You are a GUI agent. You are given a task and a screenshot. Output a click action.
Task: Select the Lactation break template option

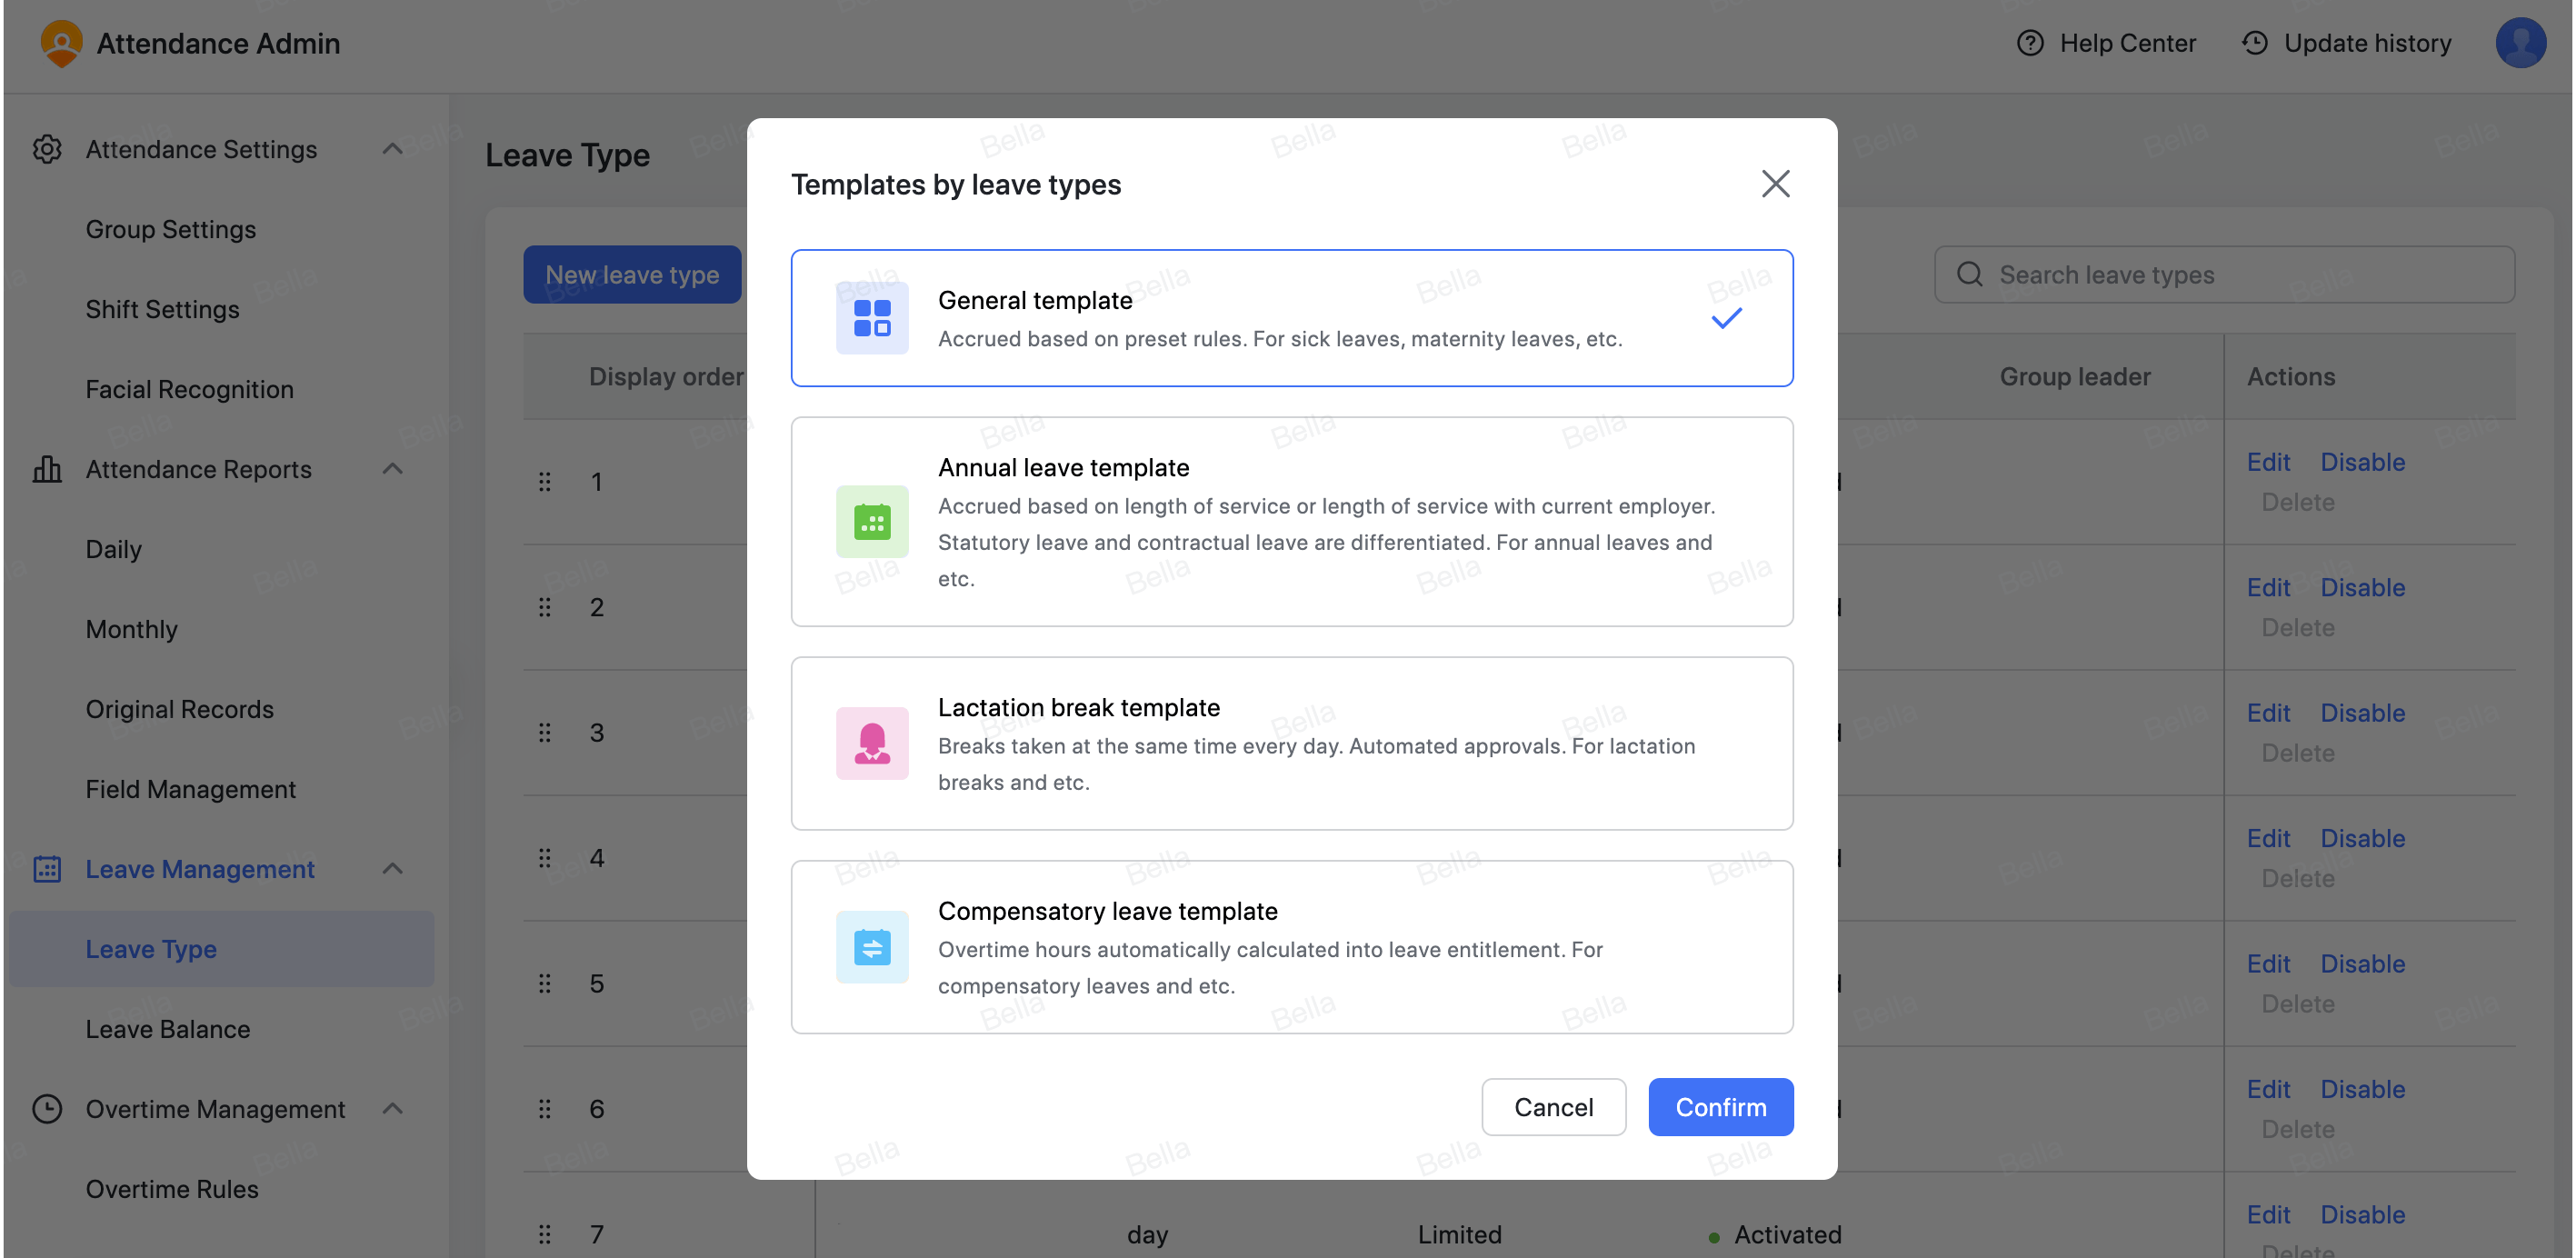coord(1291,743)
